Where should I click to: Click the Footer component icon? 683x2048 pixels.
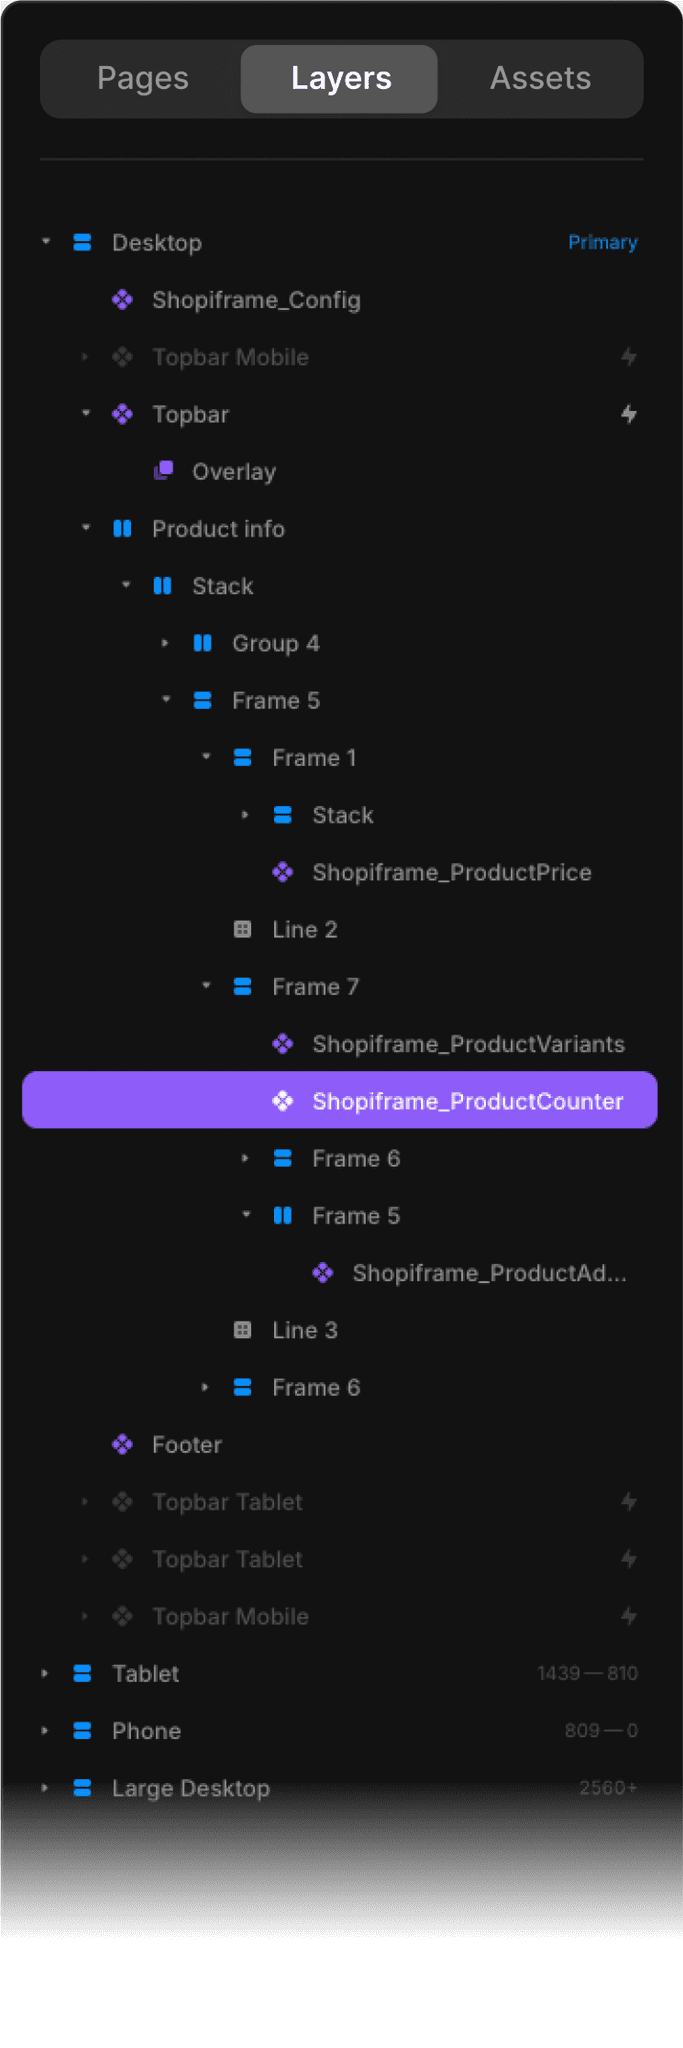[122, 1445]
